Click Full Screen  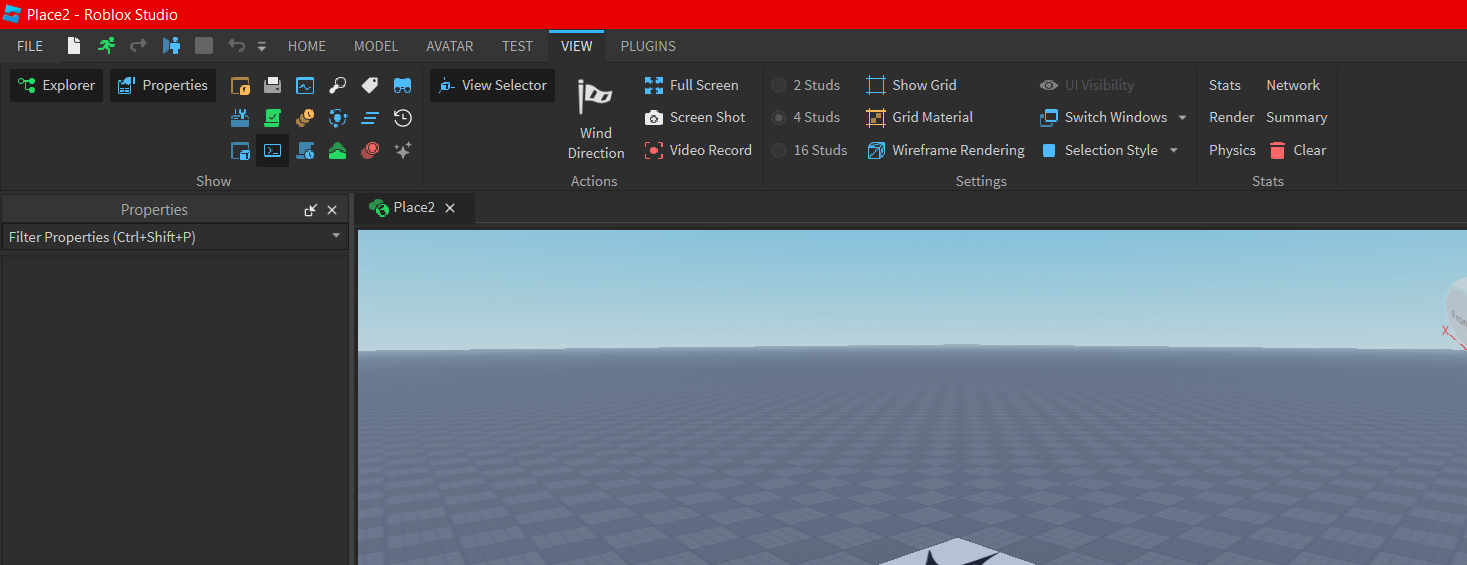click(692, 86)
